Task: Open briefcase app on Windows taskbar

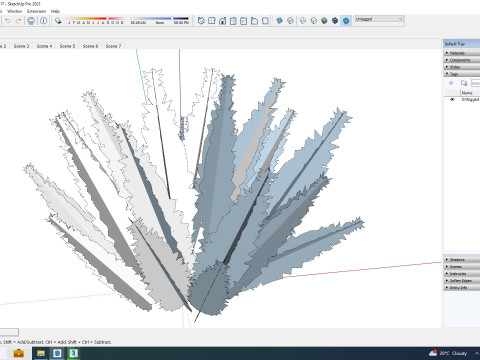Action: pyautogui.click(x=18, y=353)
